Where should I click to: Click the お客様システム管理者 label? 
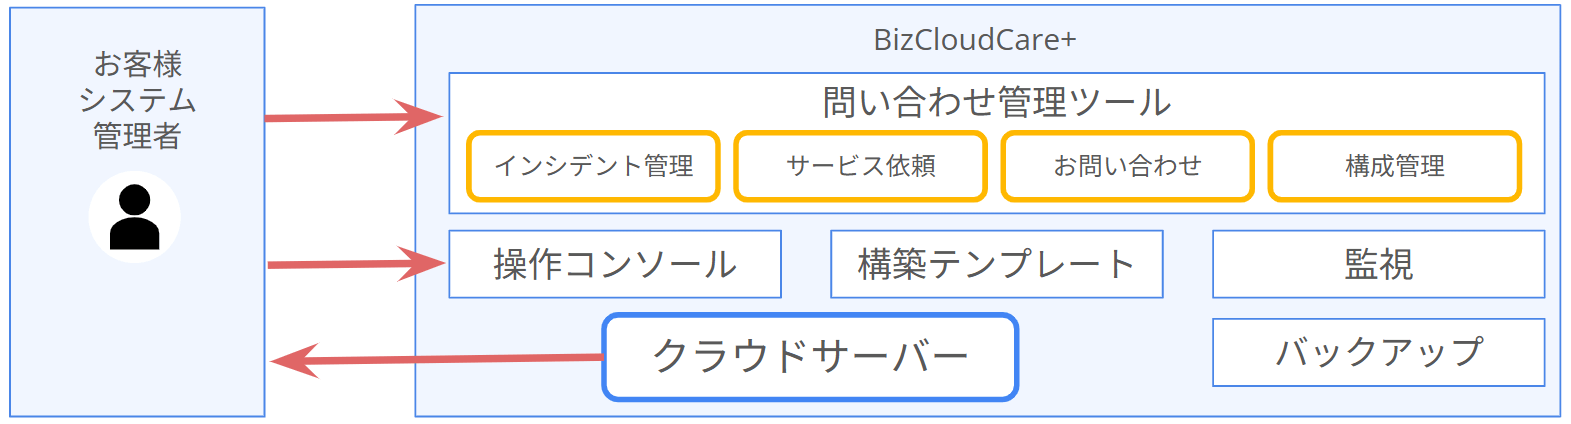(137, 100)
